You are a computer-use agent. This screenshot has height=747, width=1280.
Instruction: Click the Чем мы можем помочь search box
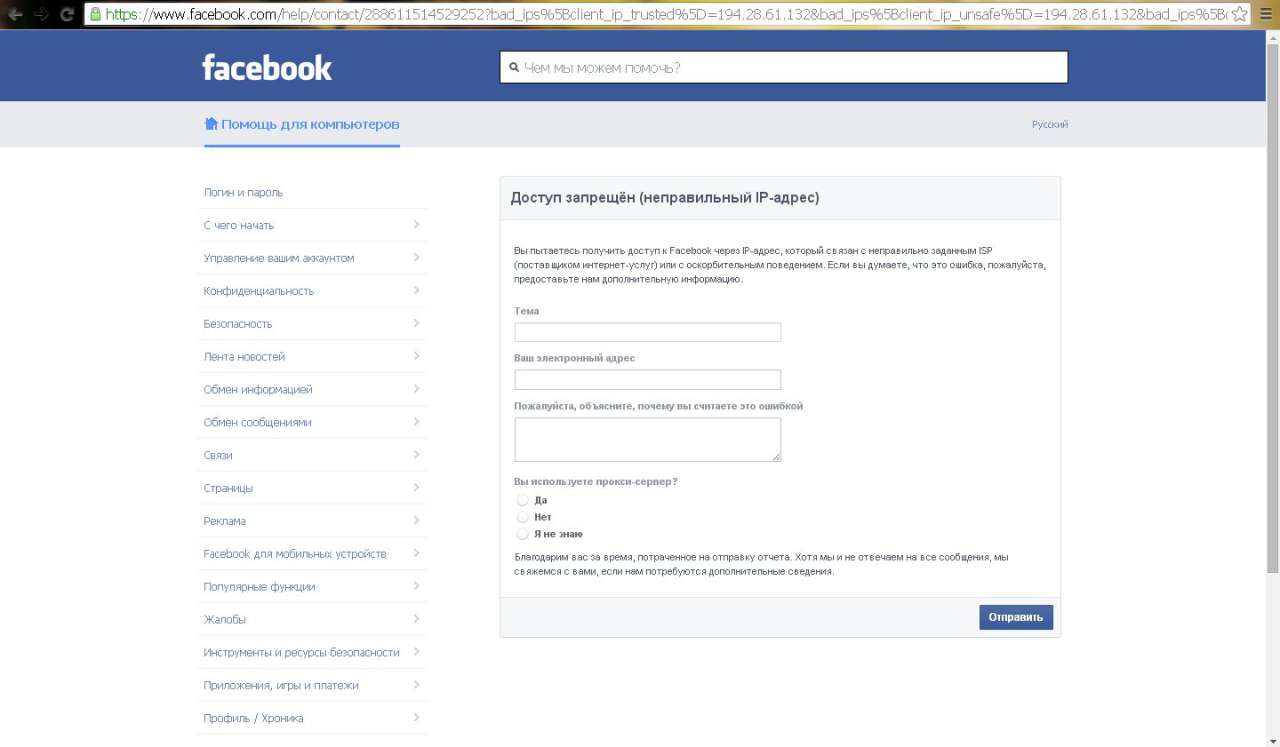pyautogui.click(x=784, y=67)
